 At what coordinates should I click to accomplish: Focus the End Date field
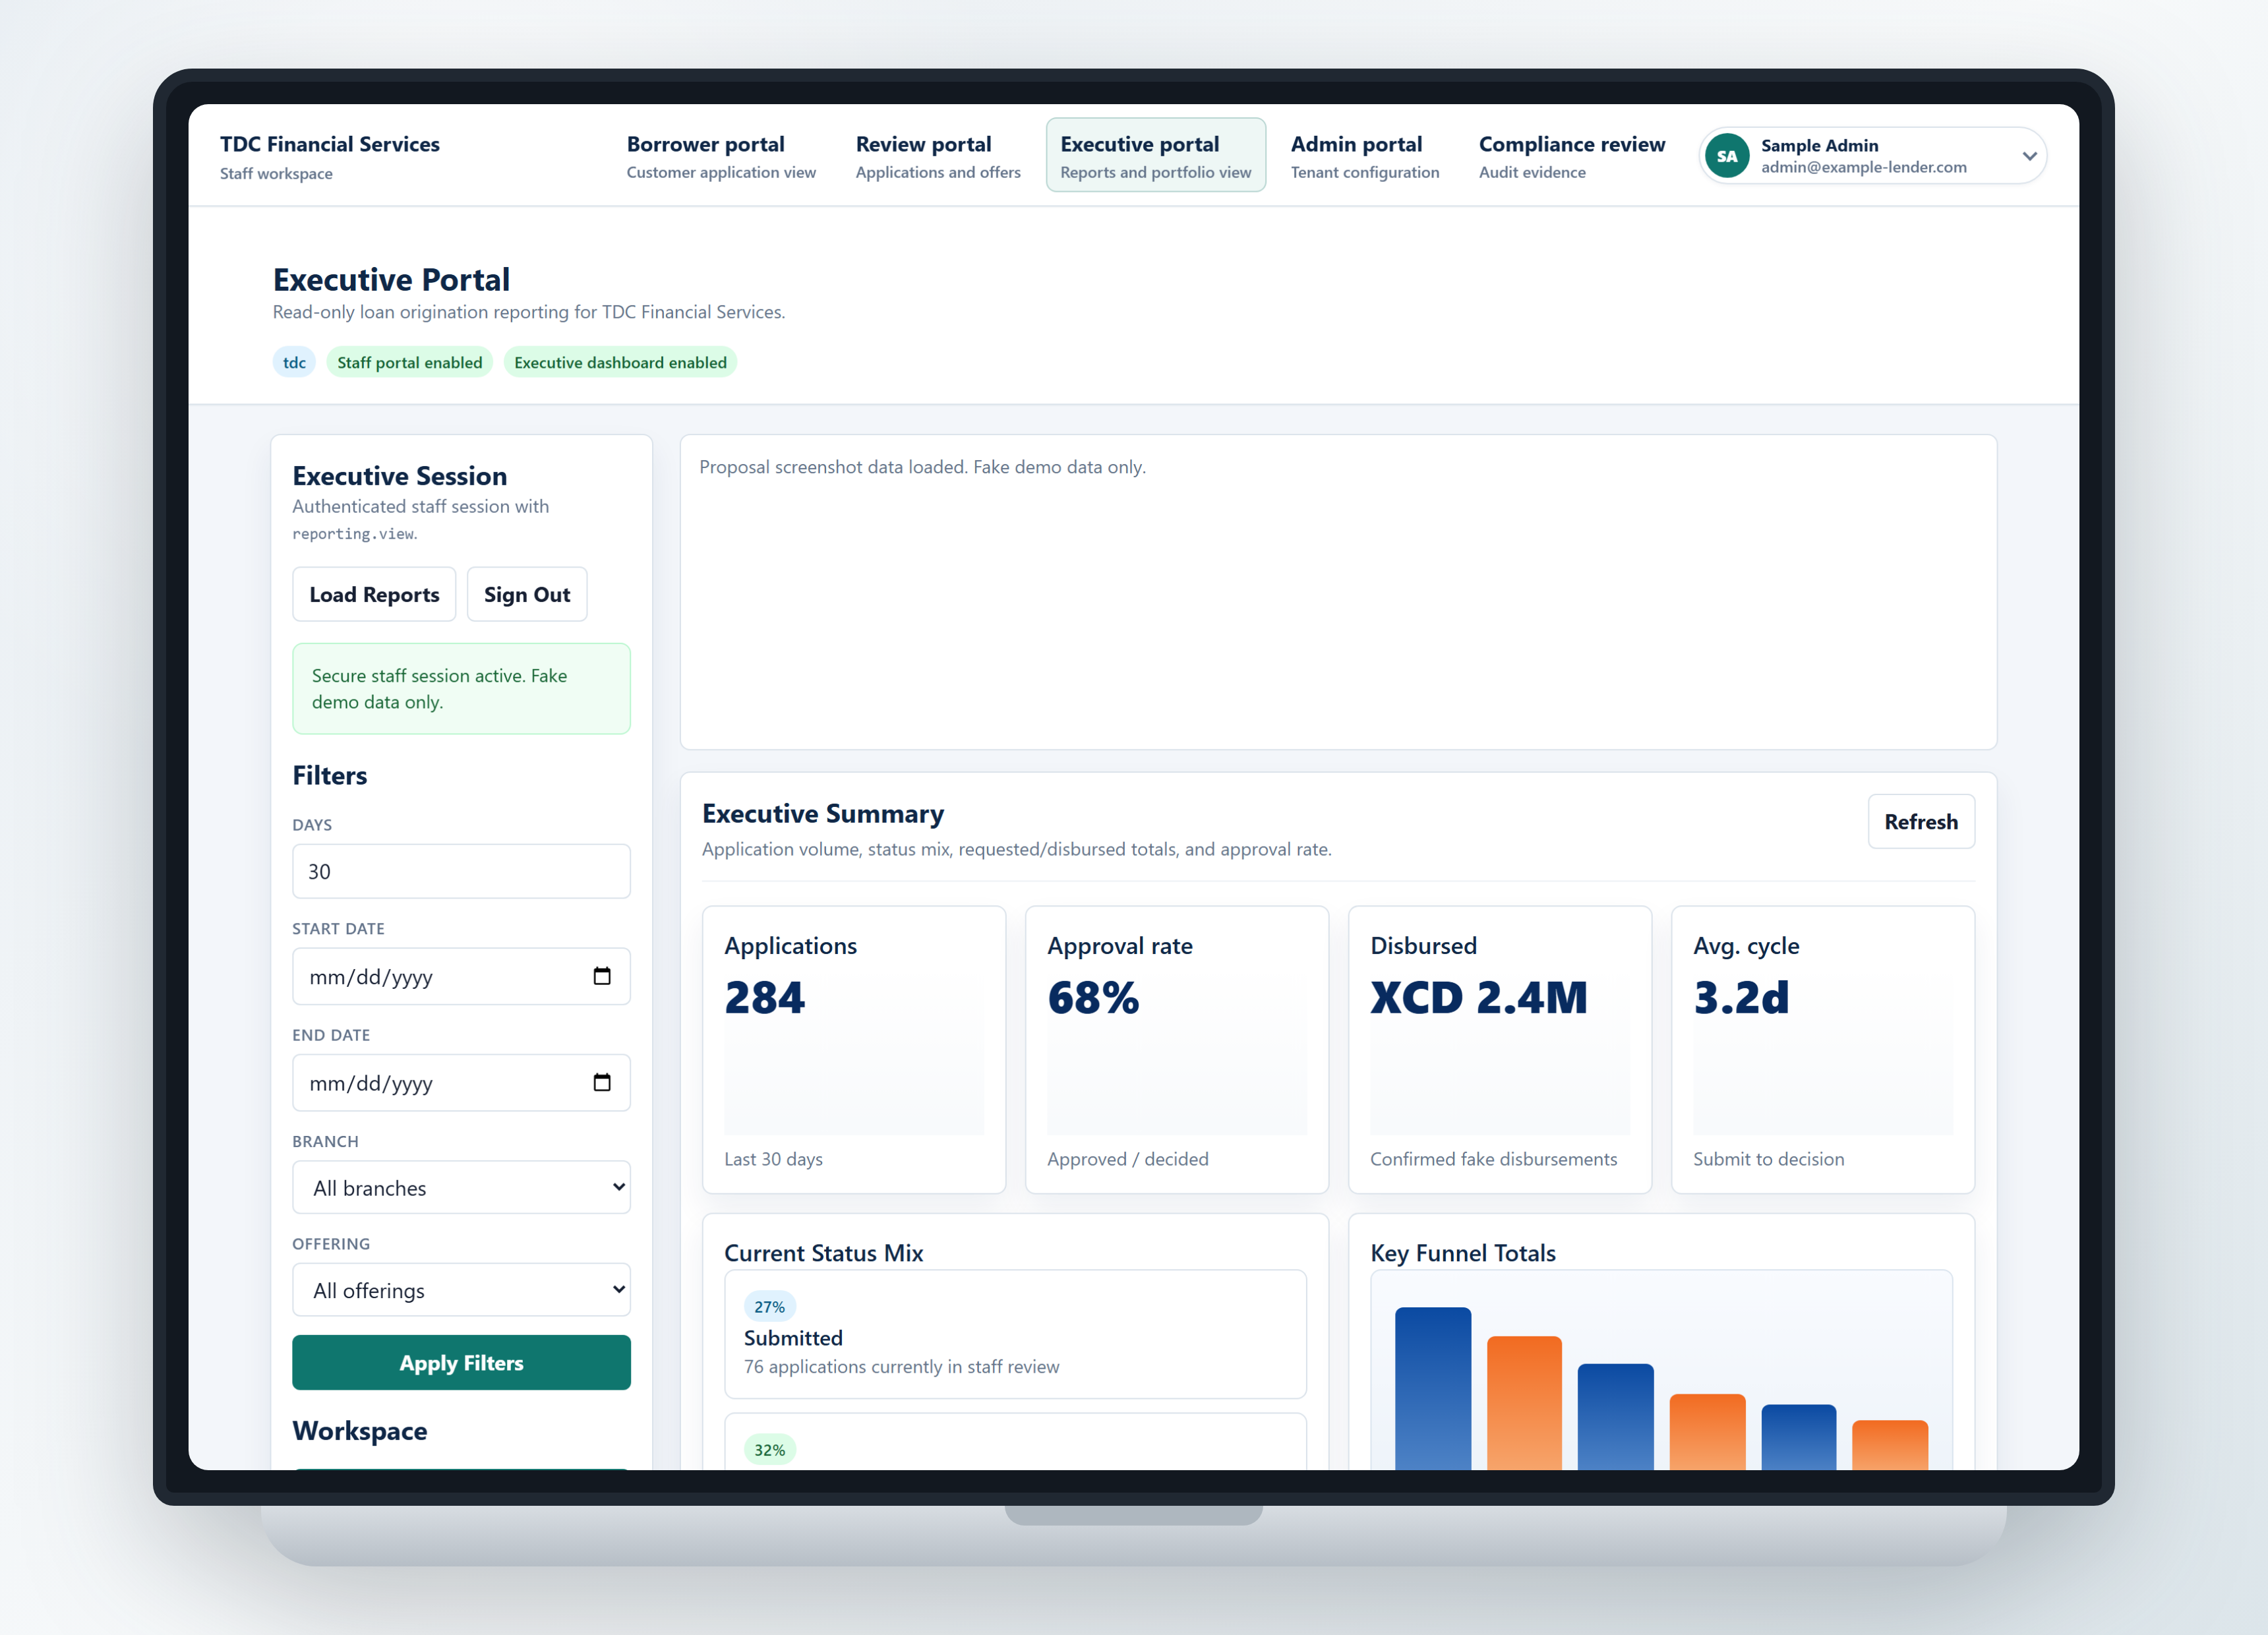pyautogui.click(x=461, y=1083)
